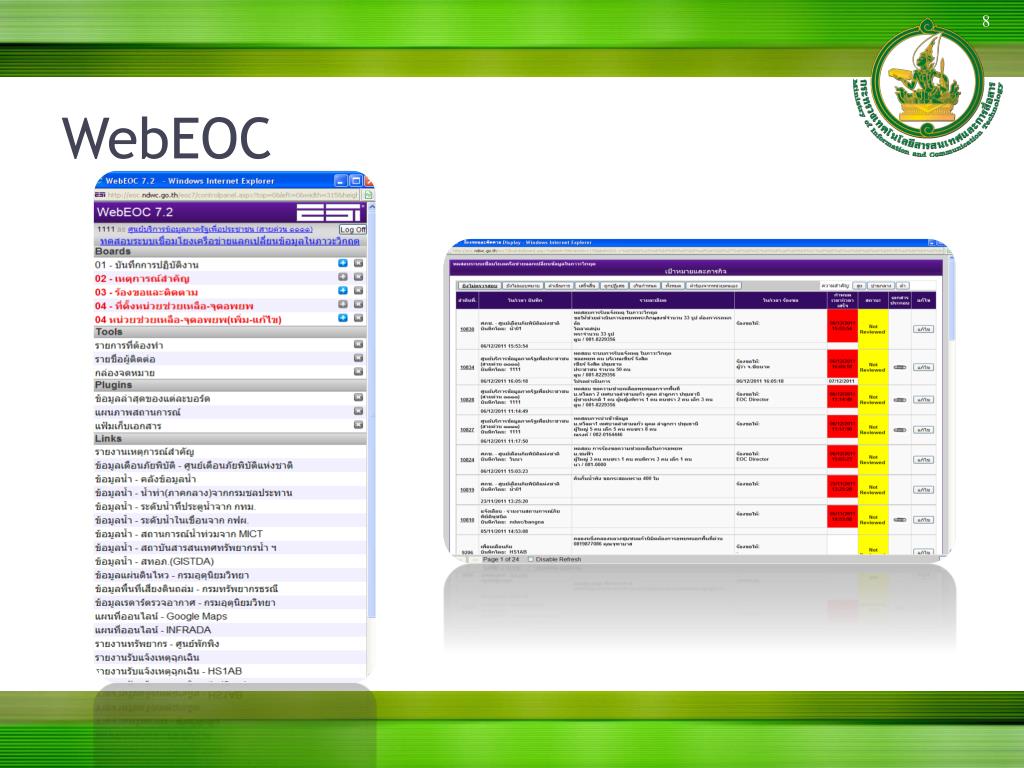Open ข้อมูลล่าสุดของแต่ละบอร์ด plugin window icon
The width and height of the screenshot is (1024, 768).
click(x=359, y=397)
